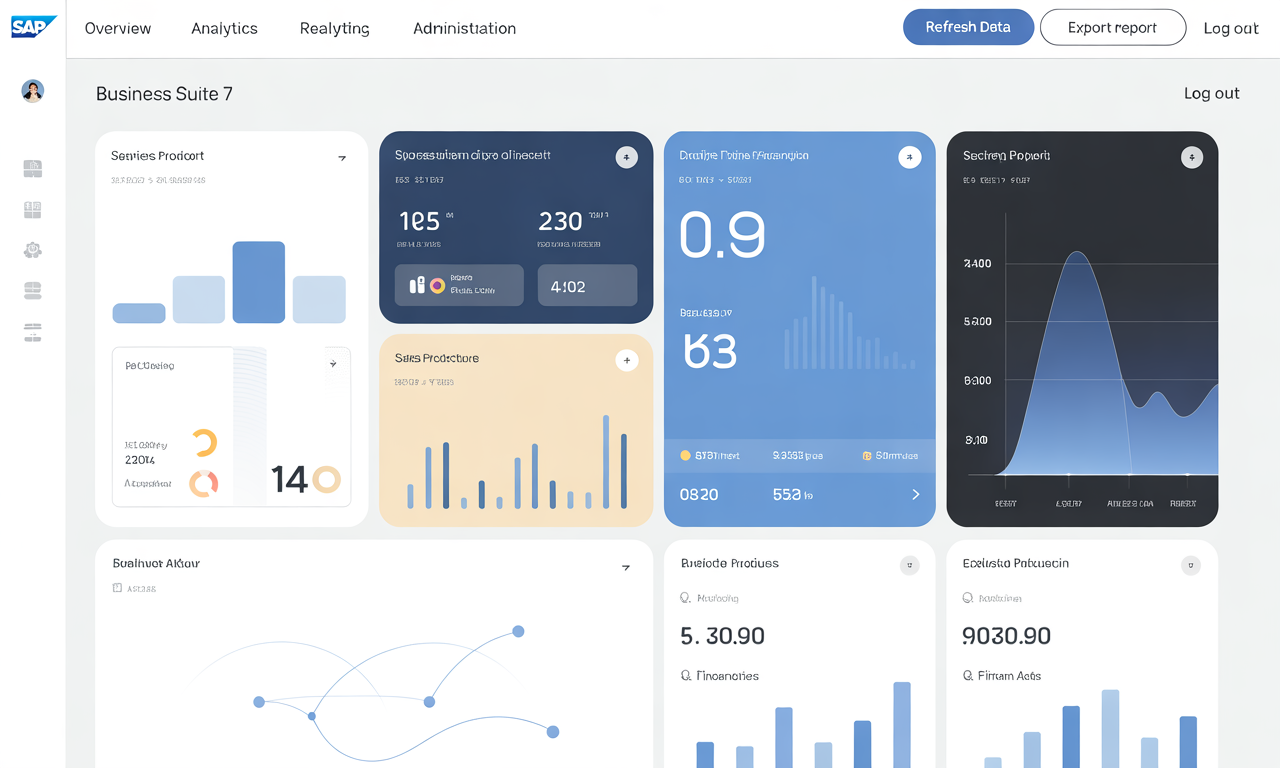The height and width of the screenshot is (768, 1280).
Task: Select the sidebar icon directly below the gear
Action: pyautogui.click(x=33, y=291)
